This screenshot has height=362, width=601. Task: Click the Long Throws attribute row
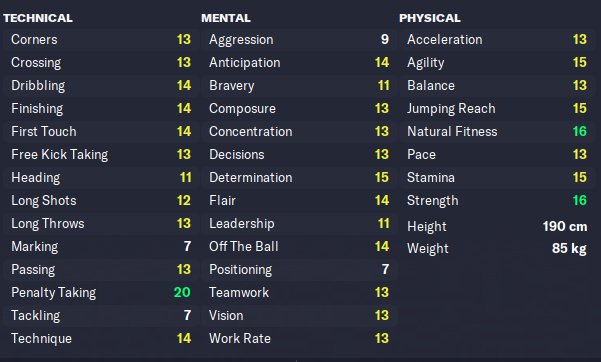click(101, 224)
